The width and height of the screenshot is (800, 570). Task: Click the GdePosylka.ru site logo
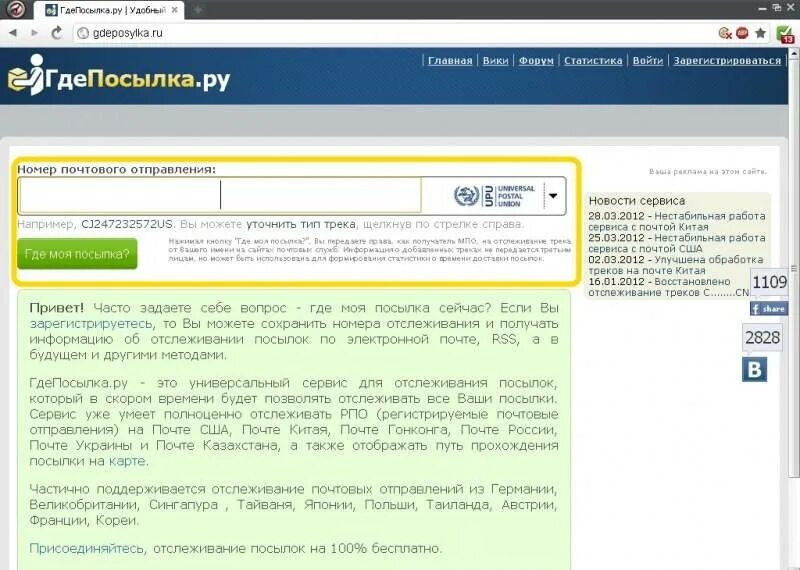click(119, 77)
